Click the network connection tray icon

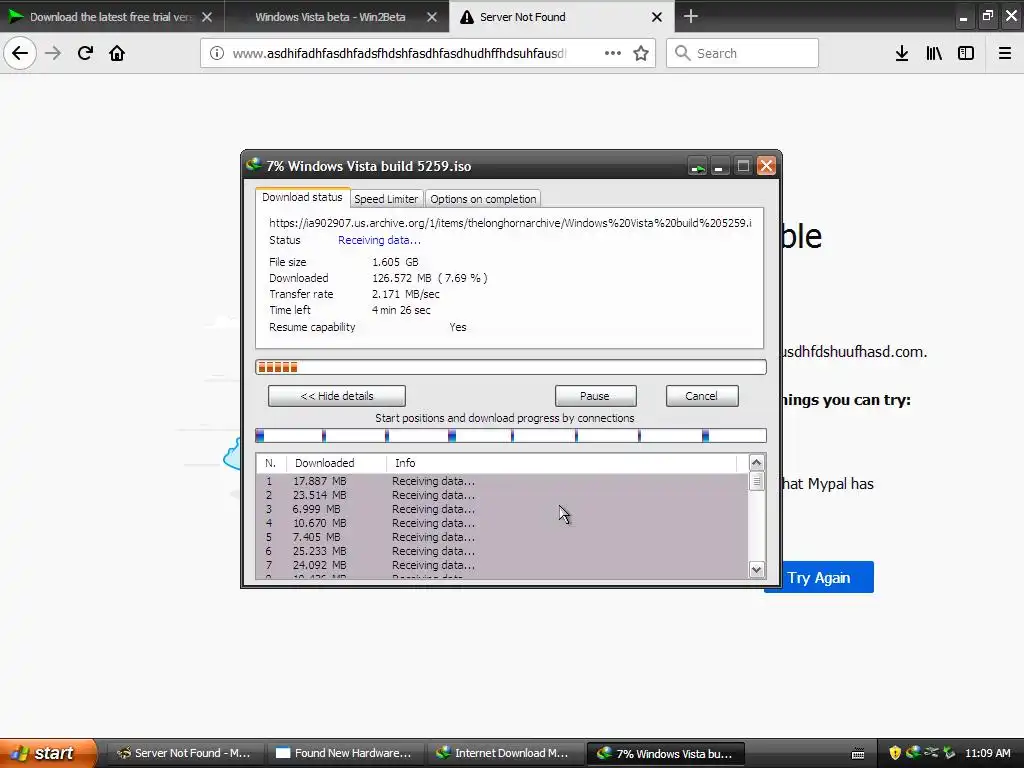click(931, 752)
